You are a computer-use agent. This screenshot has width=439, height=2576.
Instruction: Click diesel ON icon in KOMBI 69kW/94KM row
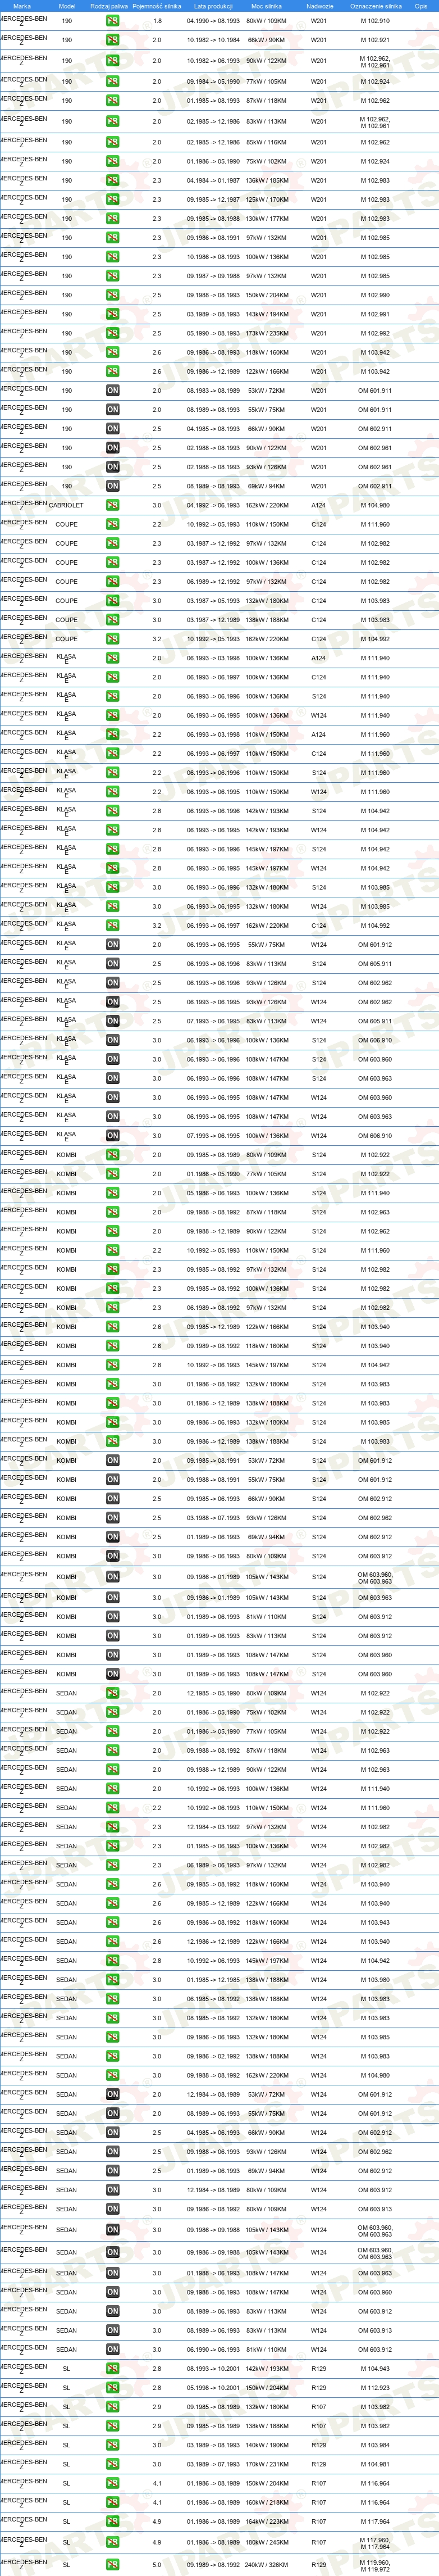112,1537
